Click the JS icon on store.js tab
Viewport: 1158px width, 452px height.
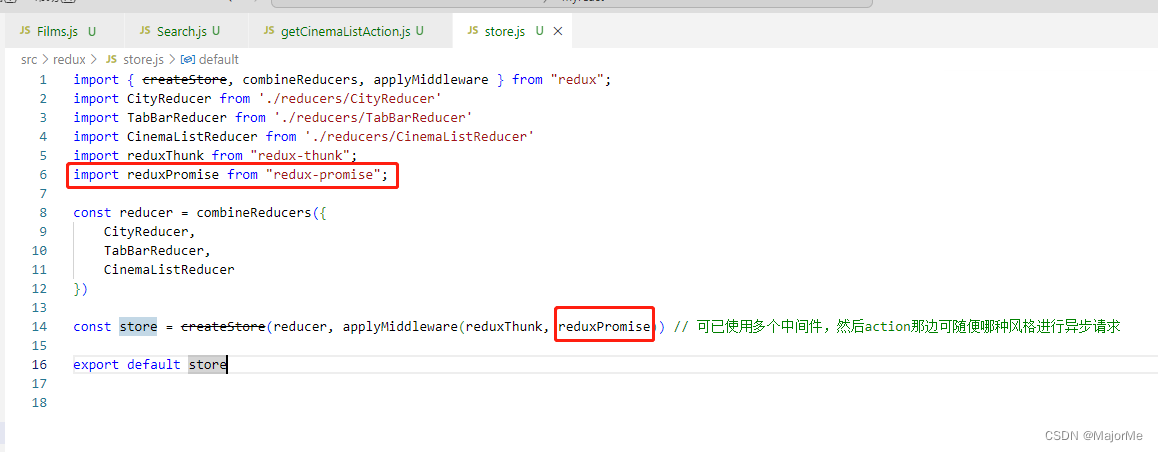coord(473,31)
